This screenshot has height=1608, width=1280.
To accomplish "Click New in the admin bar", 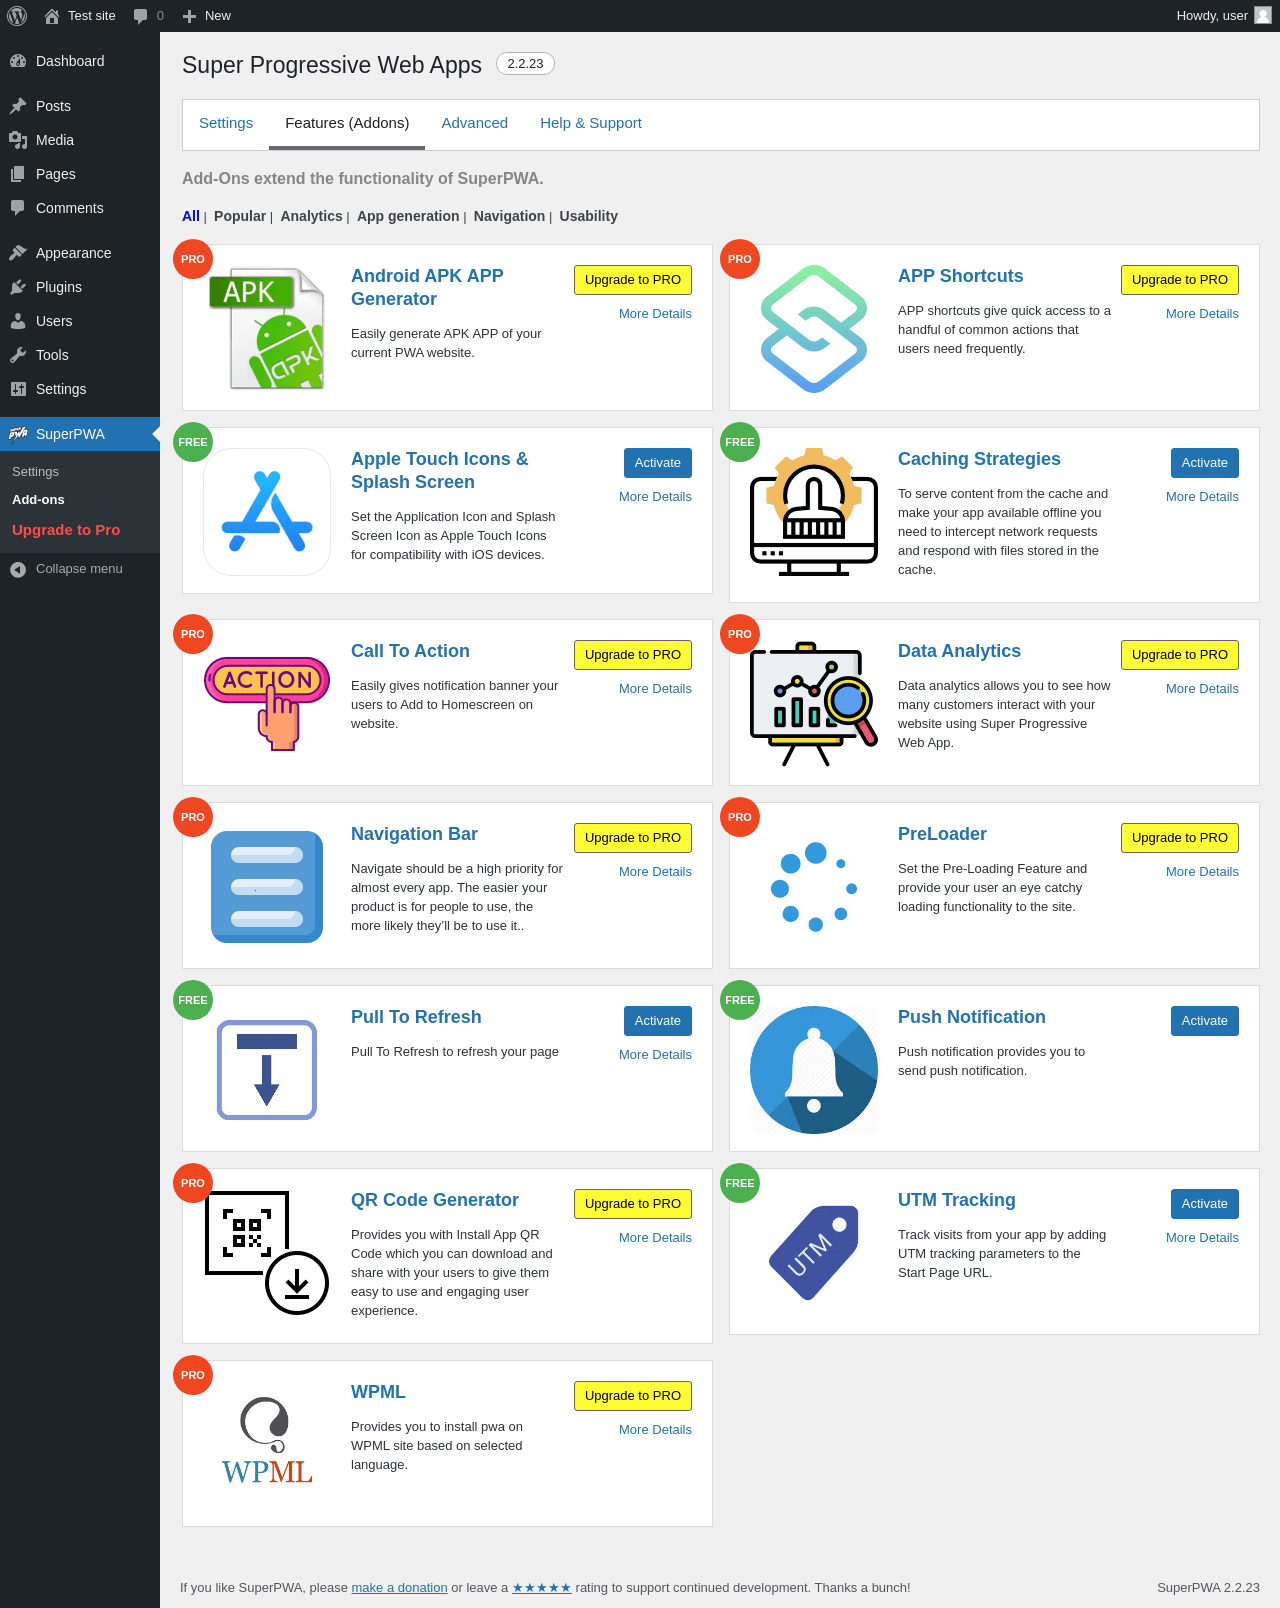I will (207, 16).
